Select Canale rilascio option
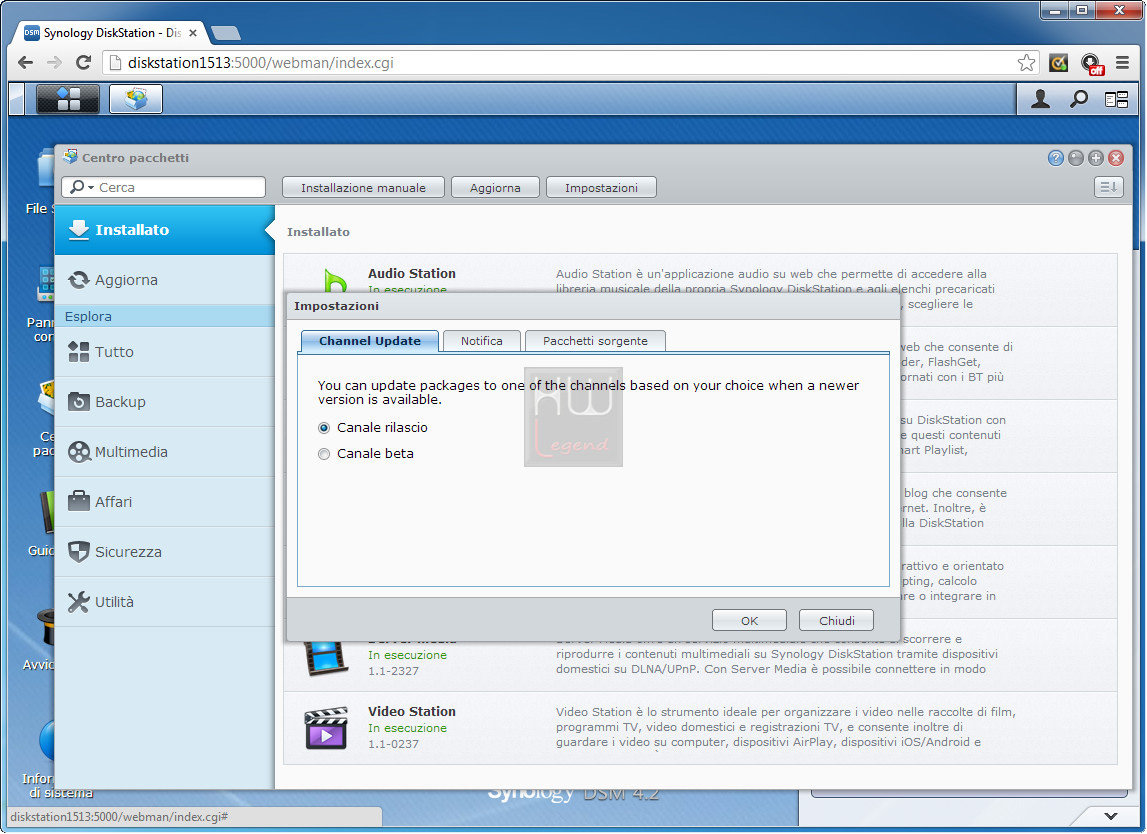The image size is (1147, 834). 324,428
